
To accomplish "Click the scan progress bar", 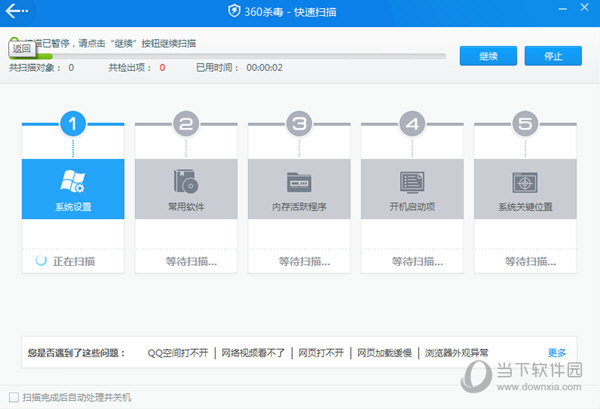I will (x=228, y=56).
